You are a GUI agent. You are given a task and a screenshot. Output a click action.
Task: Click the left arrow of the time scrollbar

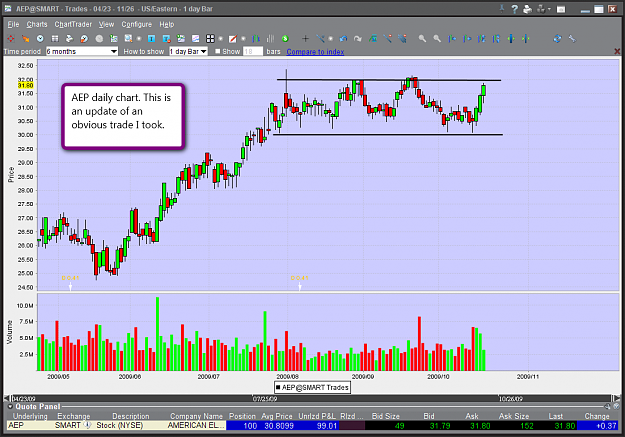click(x=7, y=398)
